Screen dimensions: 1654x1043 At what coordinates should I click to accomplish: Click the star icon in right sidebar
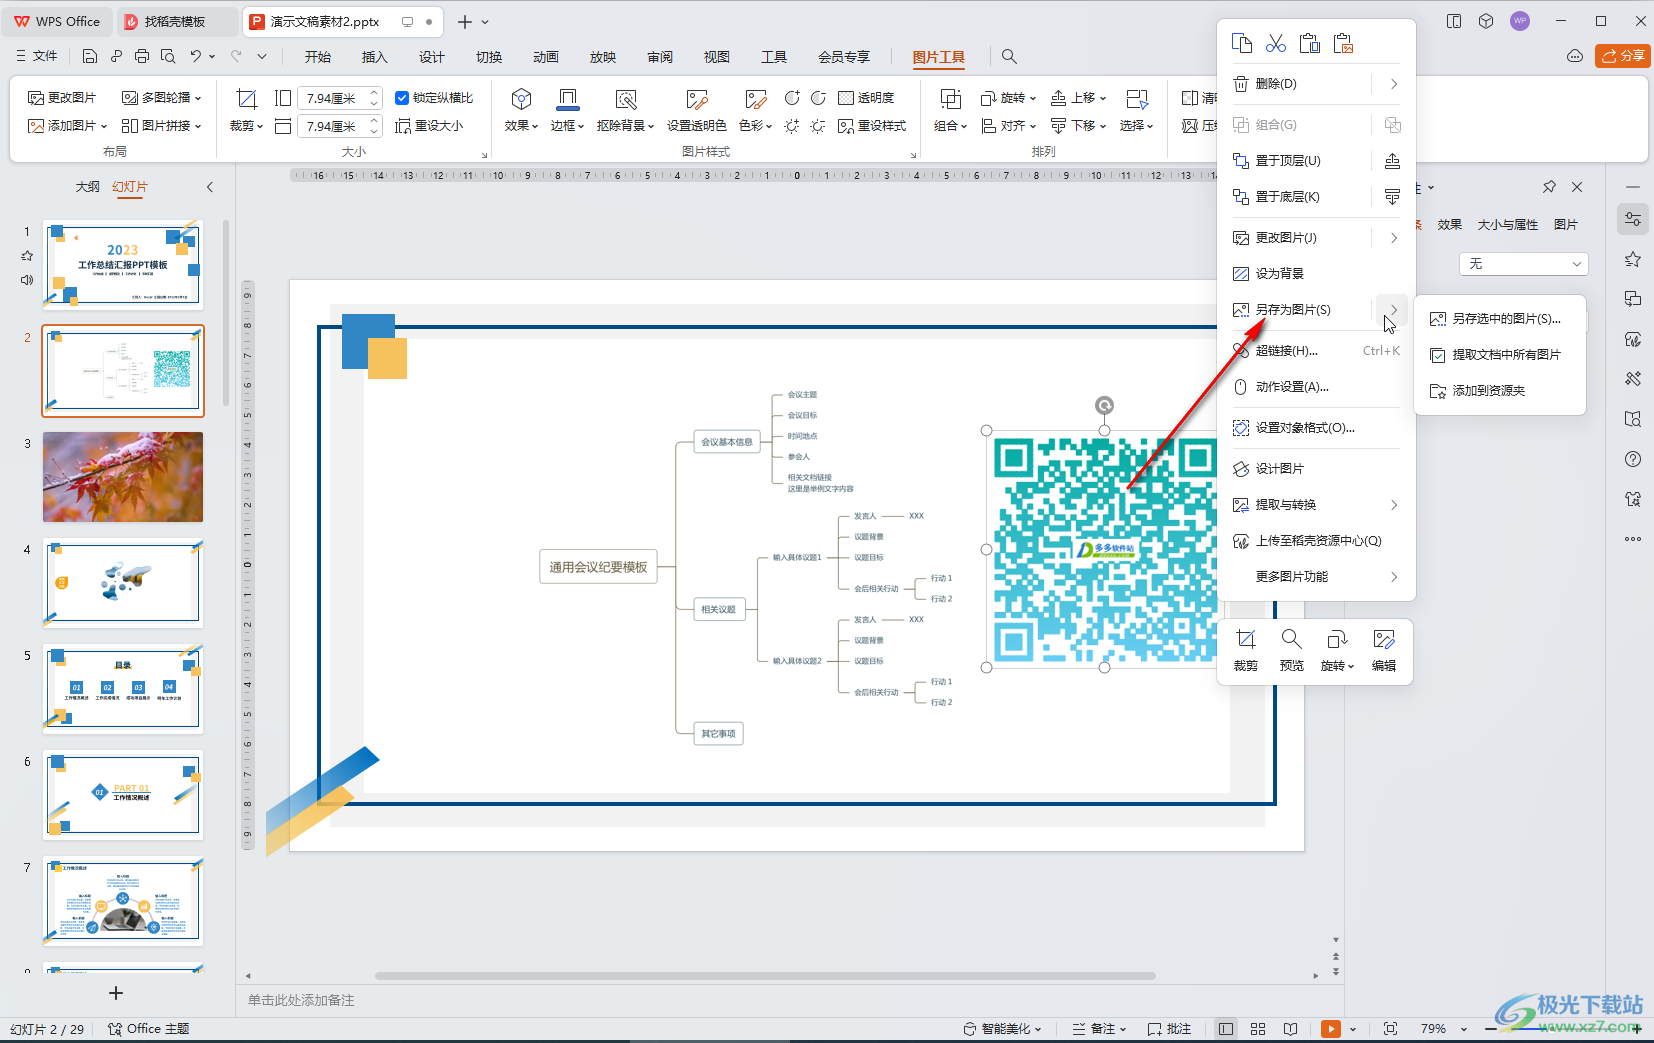tap(1633, 259)
